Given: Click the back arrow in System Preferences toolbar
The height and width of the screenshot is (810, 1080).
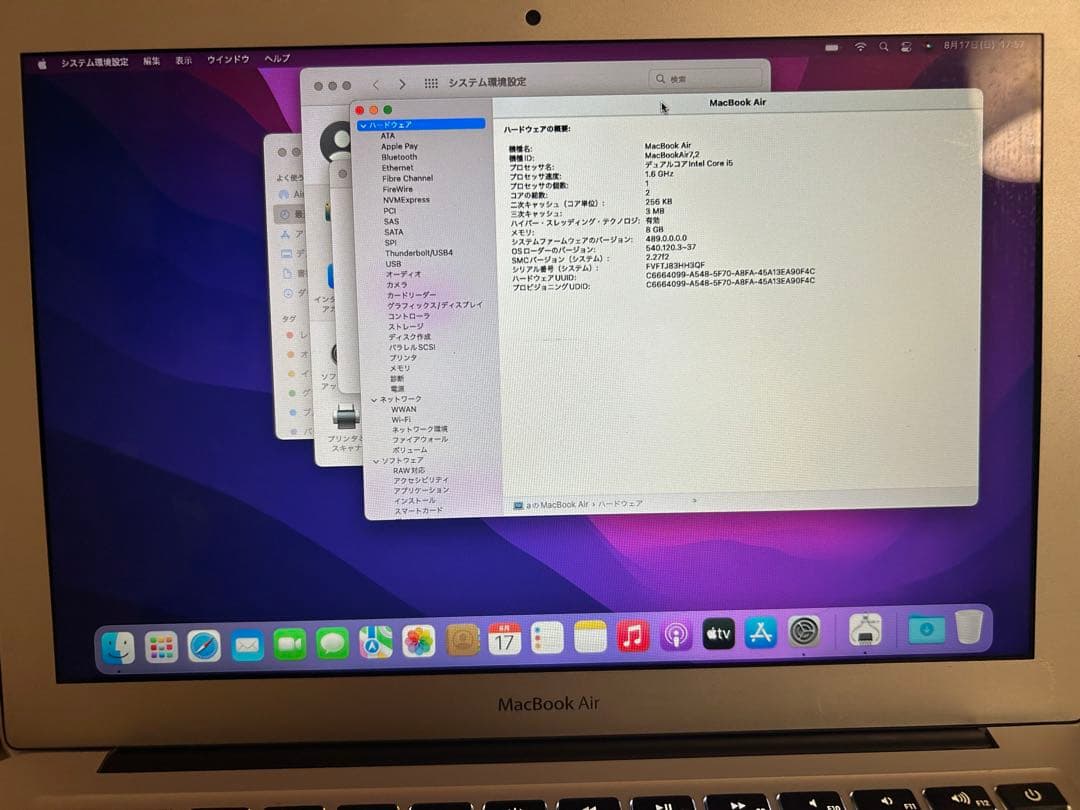Looking at the screenshot, I should point(375,84).
